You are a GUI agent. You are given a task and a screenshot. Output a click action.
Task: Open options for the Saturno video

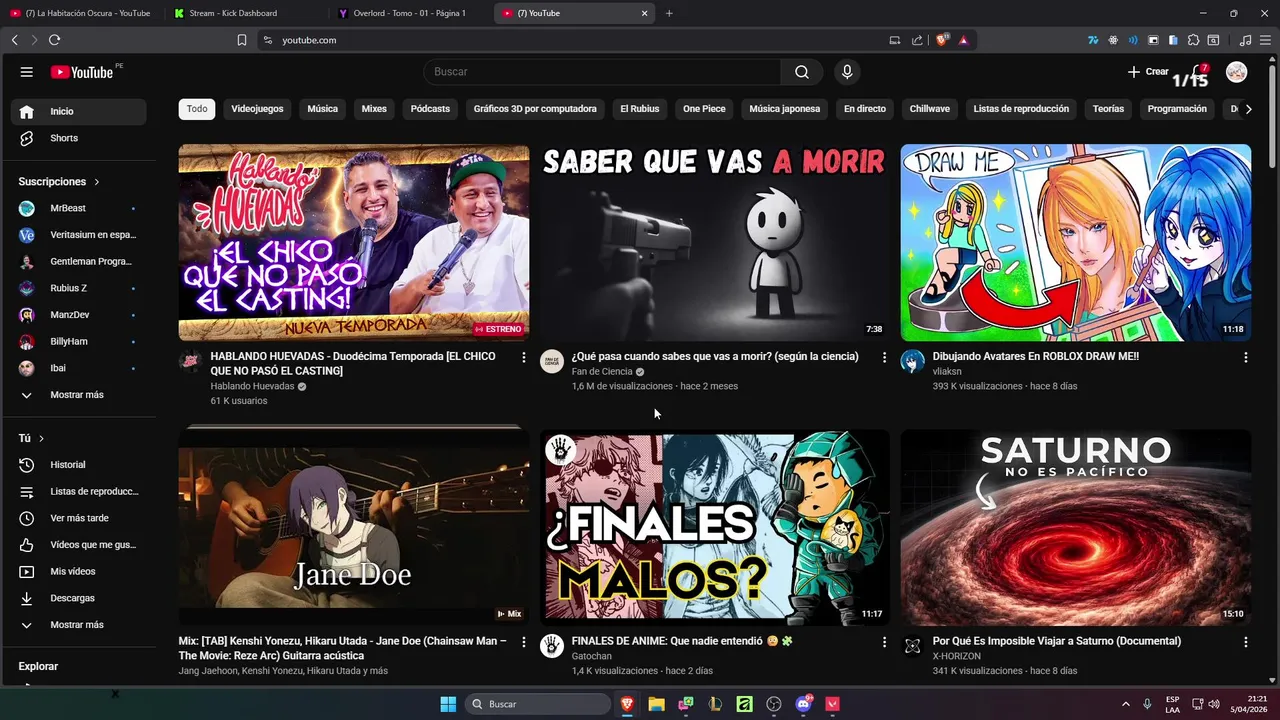(1245, 642)
